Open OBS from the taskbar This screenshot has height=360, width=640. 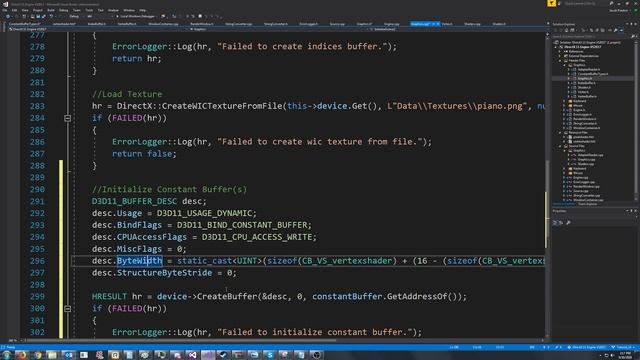(316, 355)
